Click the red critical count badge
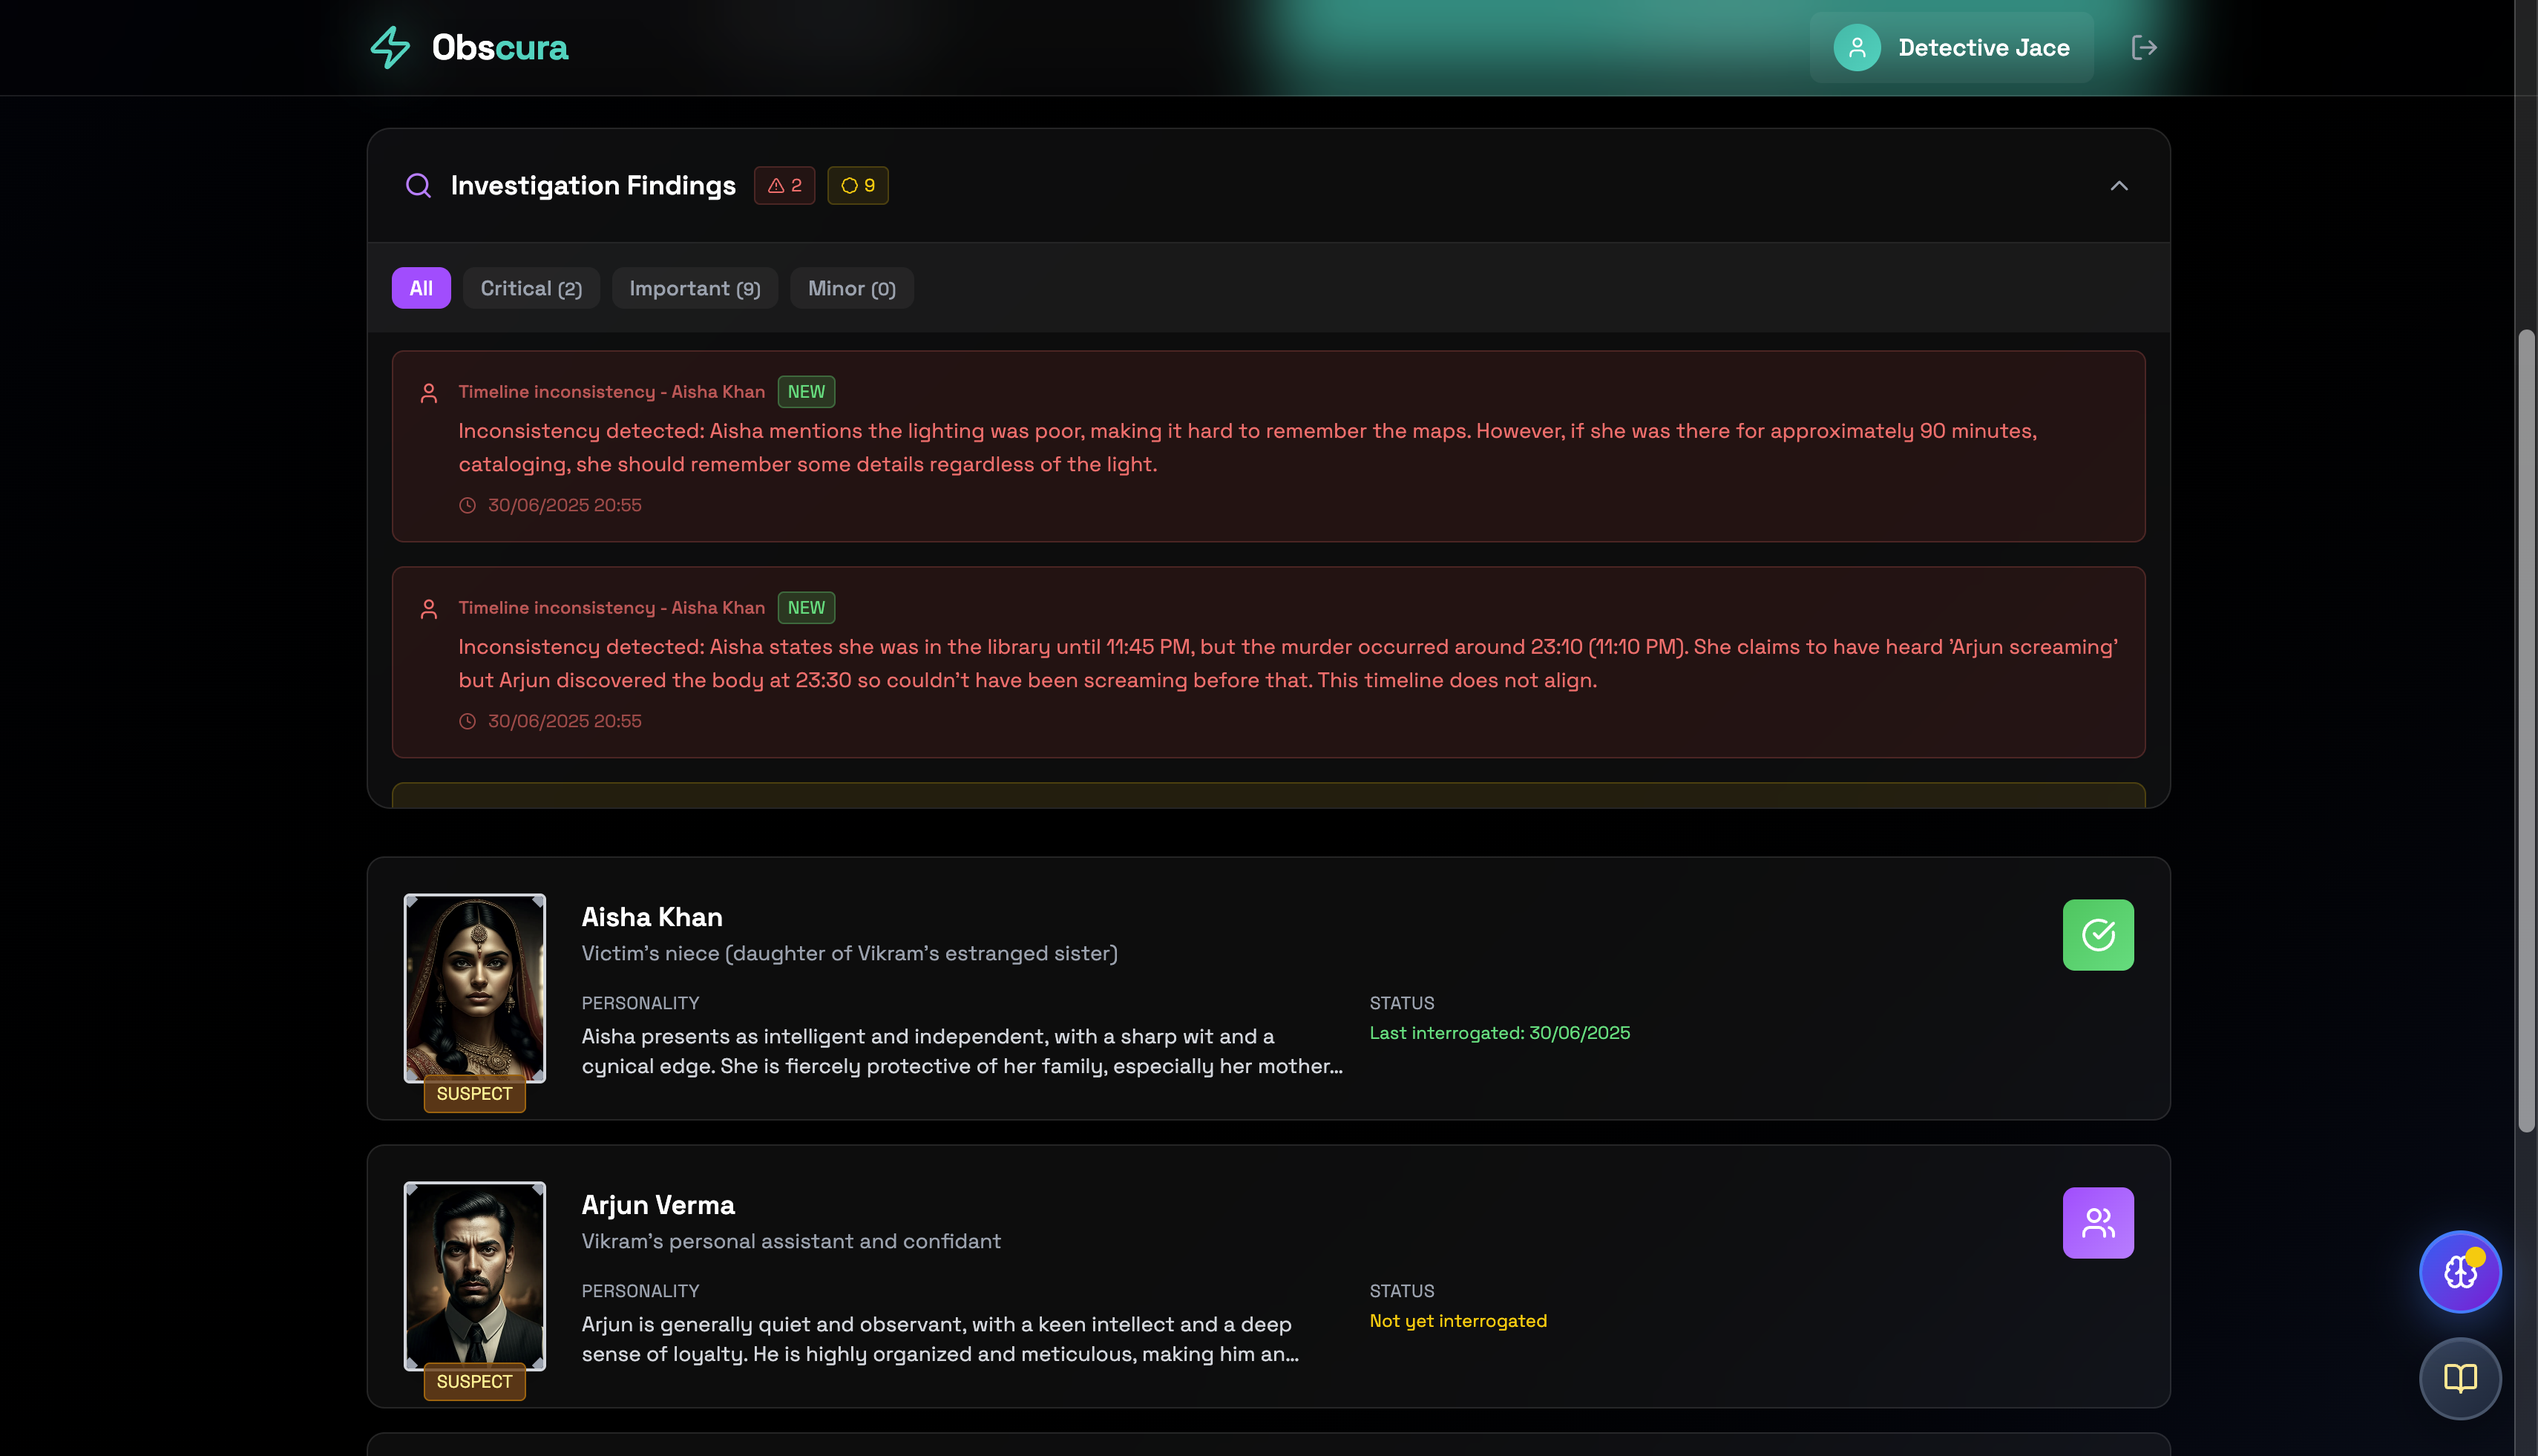This screenshot has width=2538, height=1456. coord(784,185)
